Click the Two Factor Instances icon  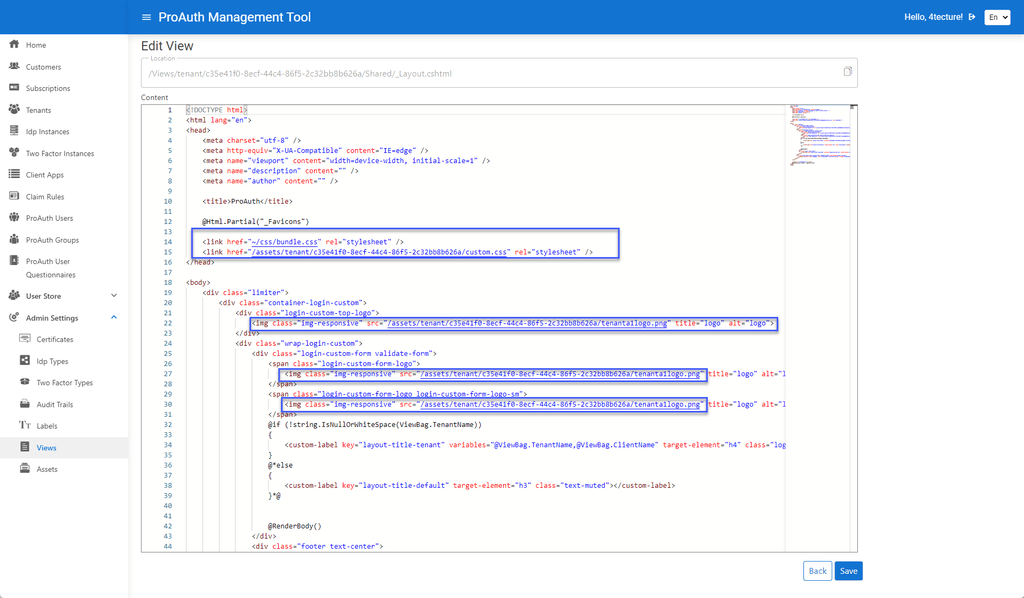click(14, 153)
